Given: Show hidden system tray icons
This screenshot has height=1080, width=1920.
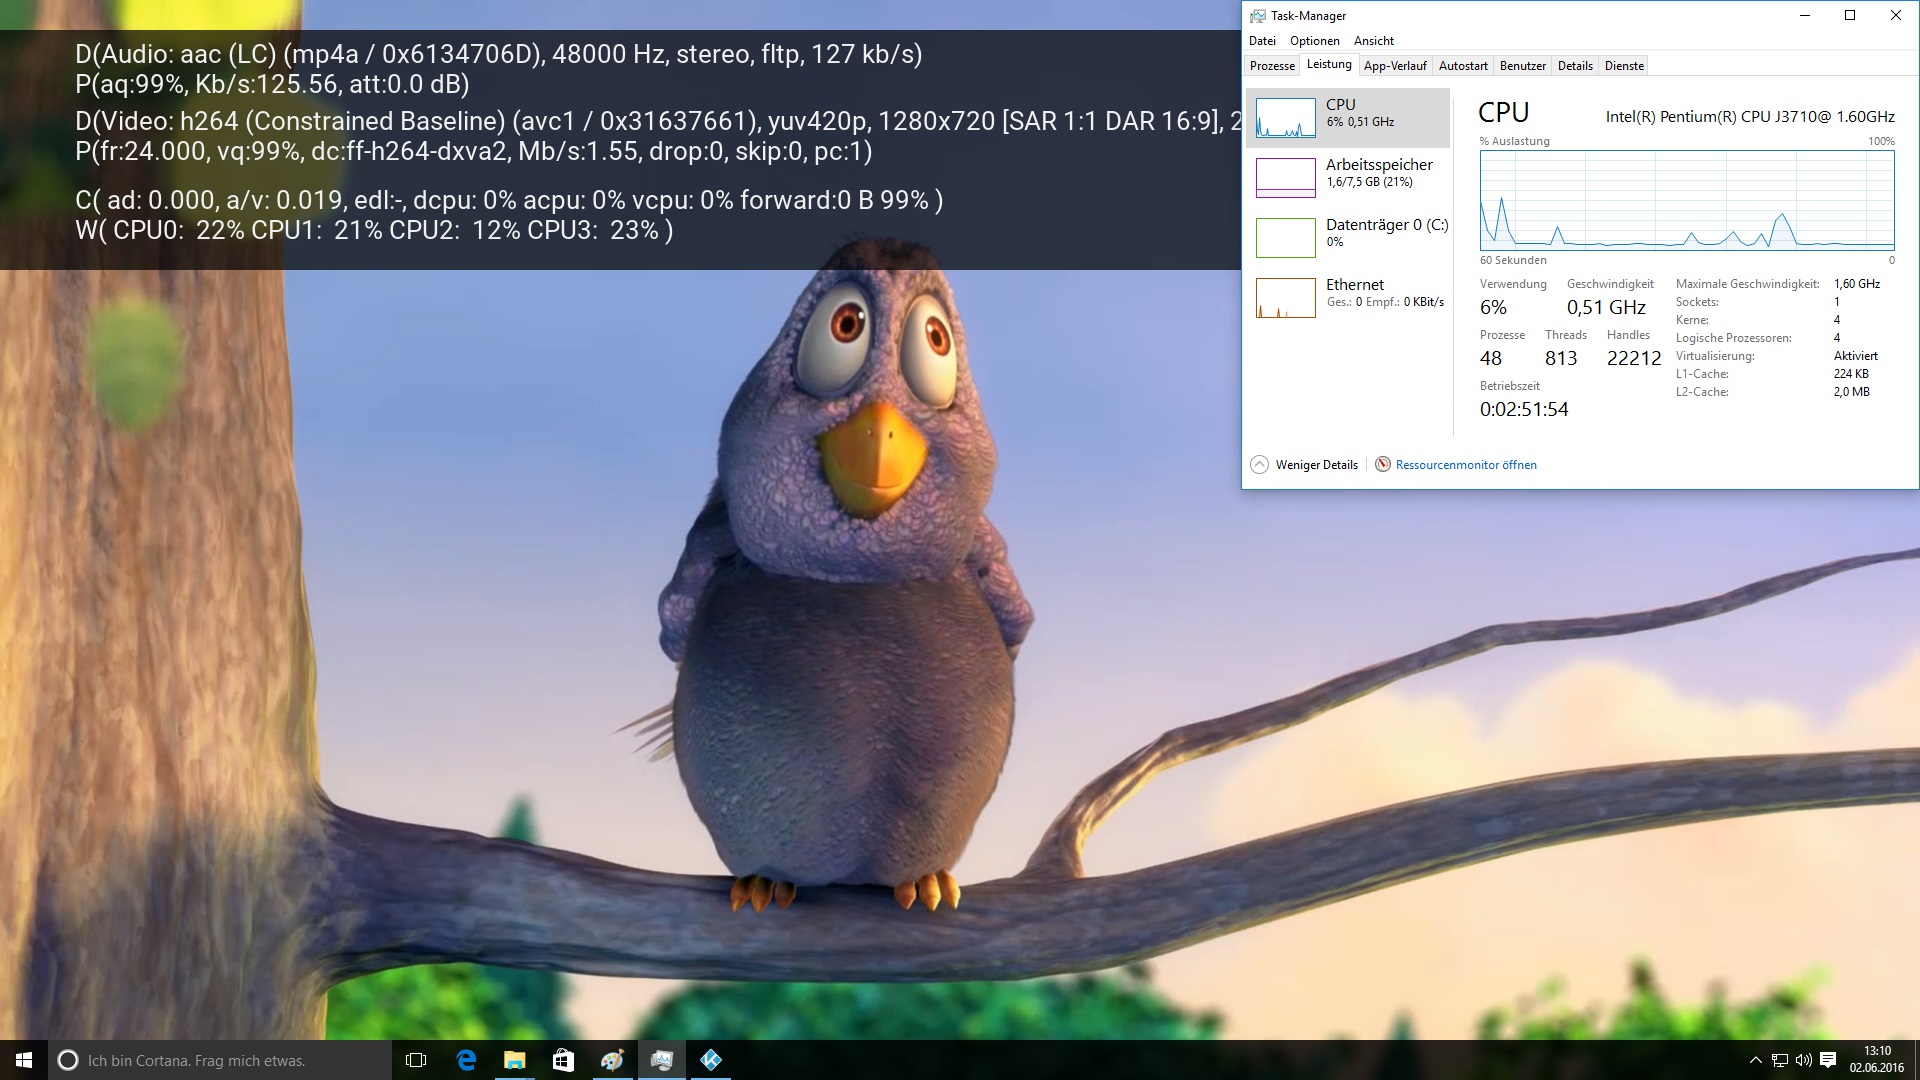Looking at the screenshot, I should [1755, 1060].
